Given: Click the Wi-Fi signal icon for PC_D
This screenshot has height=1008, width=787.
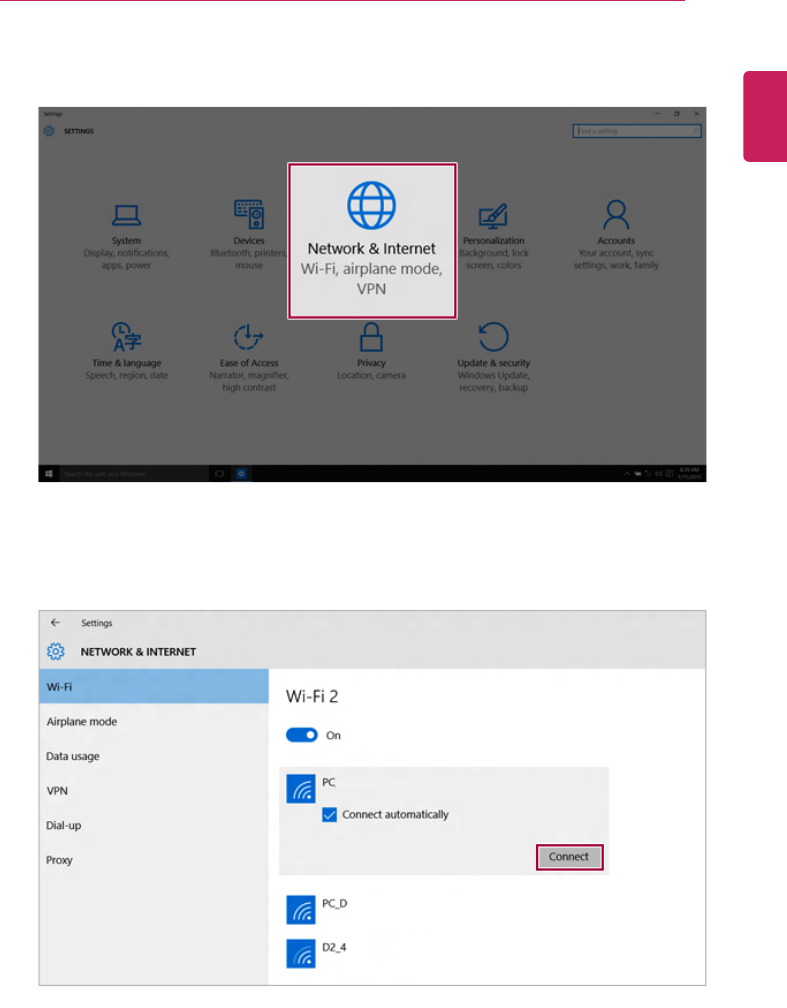Looking at the screenshot, I should [x=301, y=910].
